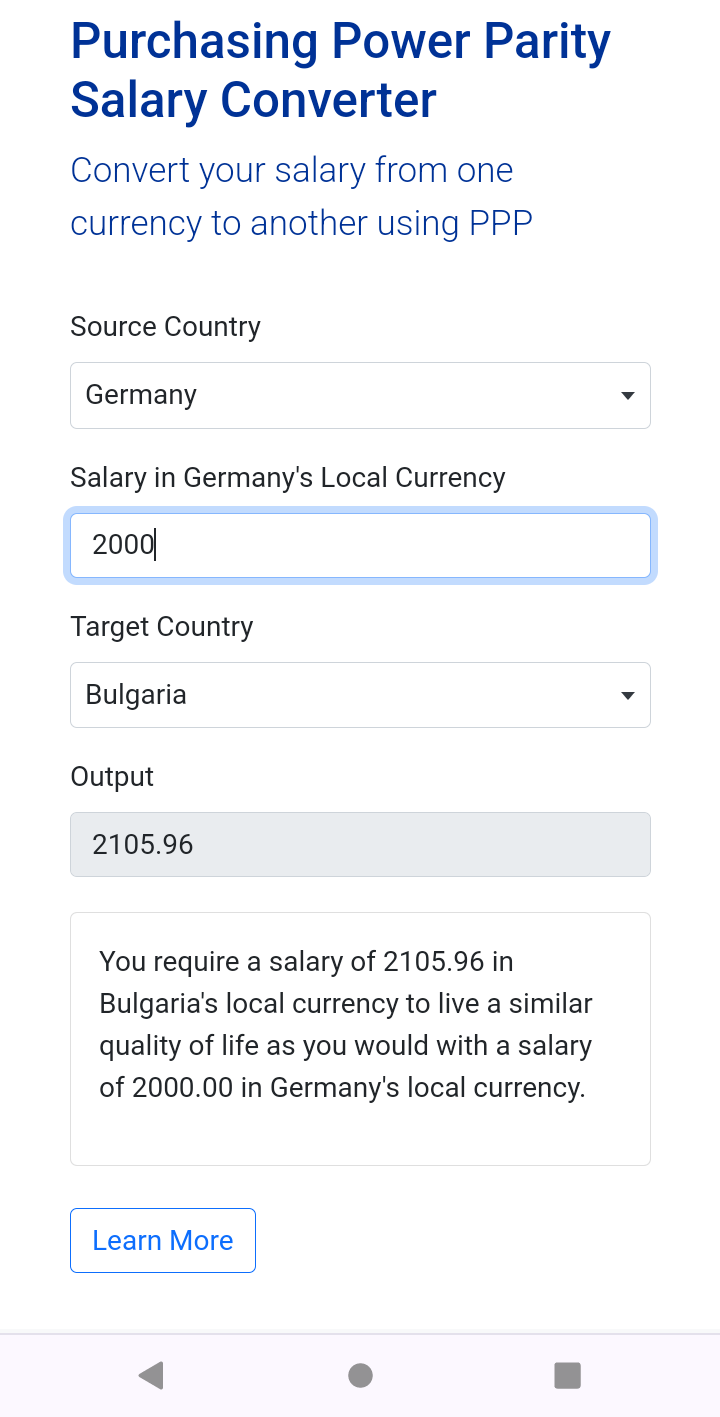Tap the Android recent apps square
The width and height of the screenshot is (720, 1417).
pos(567,1376)
